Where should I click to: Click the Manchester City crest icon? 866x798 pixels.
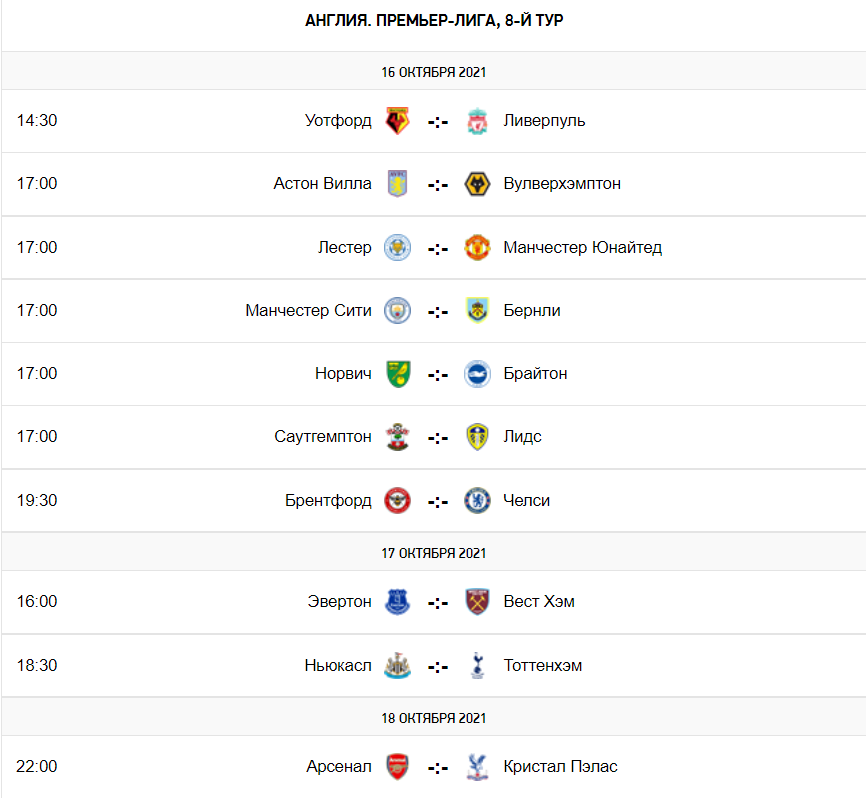398,310
